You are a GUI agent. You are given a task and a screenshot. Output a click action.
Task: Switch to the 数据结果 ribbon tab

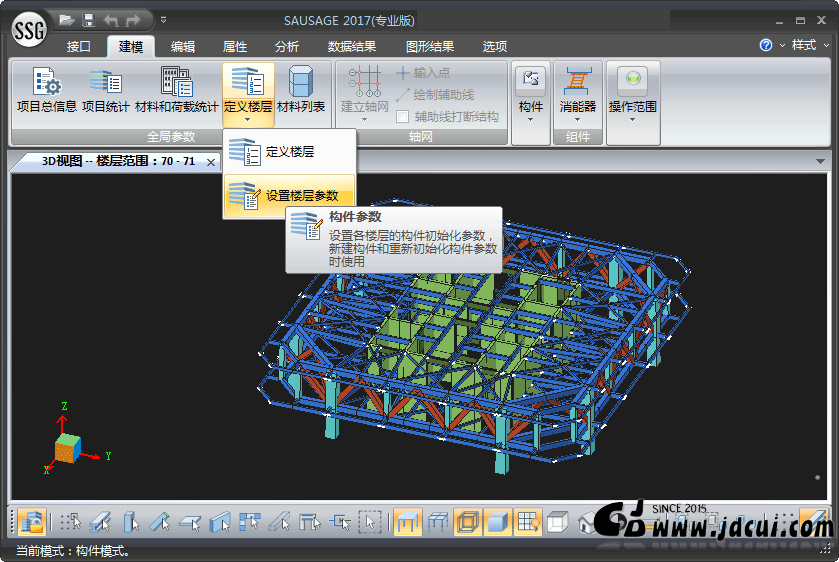point(352,47)
